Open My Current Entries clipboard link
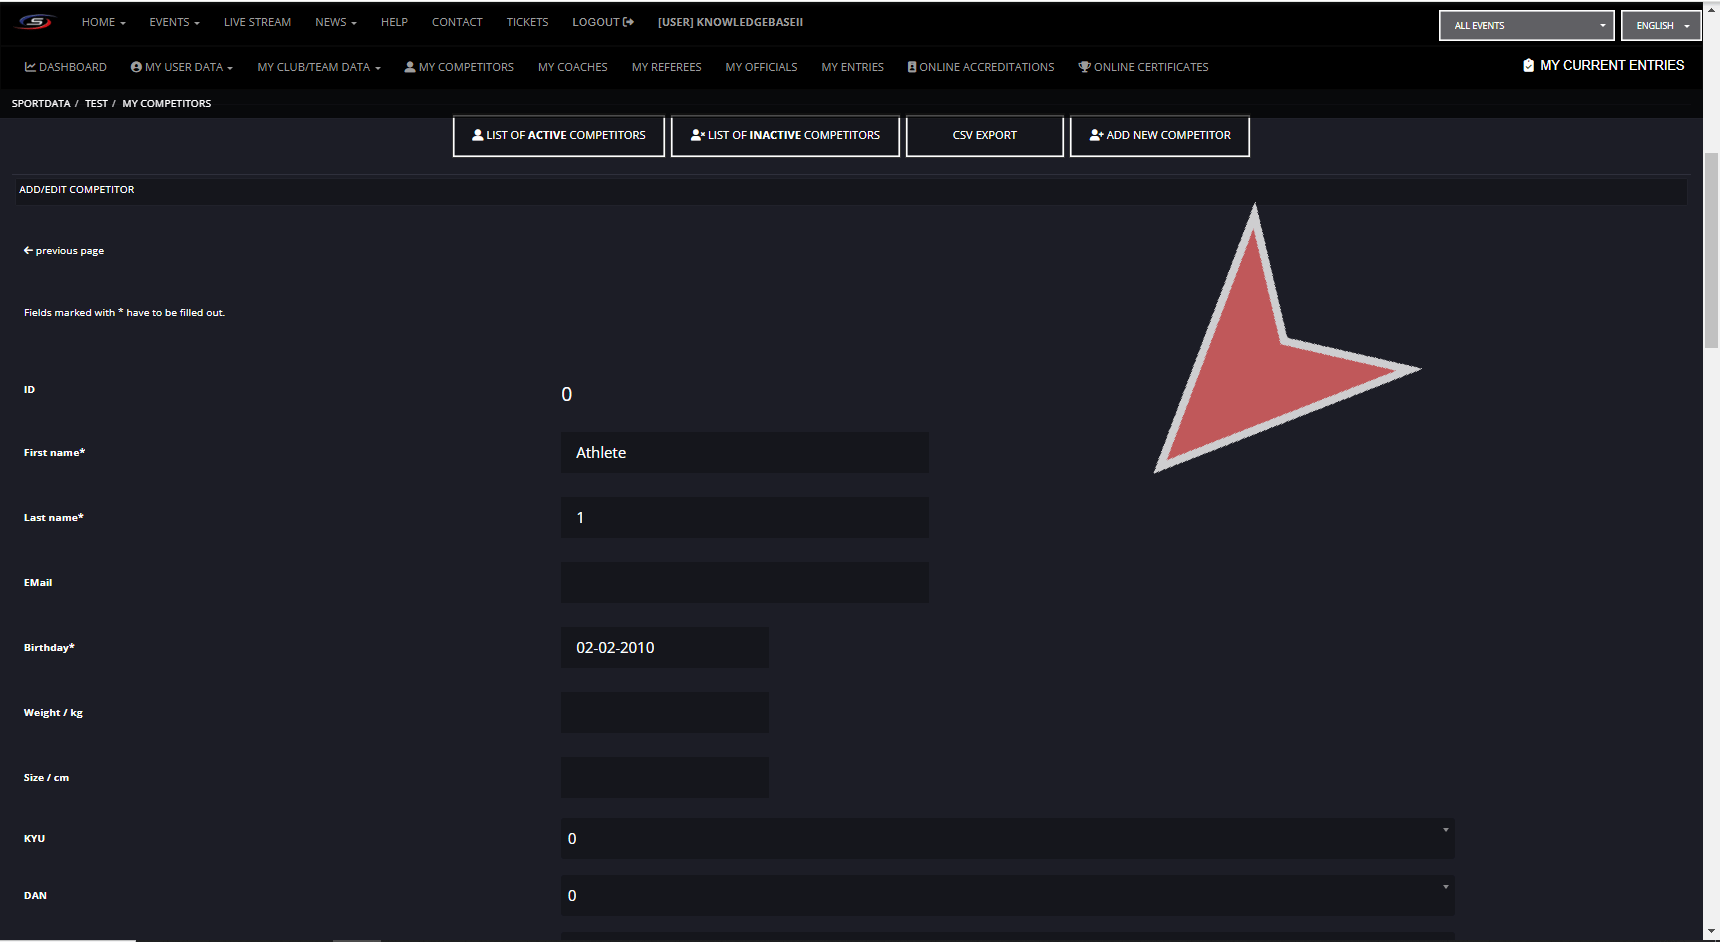 coord(1603,66)
